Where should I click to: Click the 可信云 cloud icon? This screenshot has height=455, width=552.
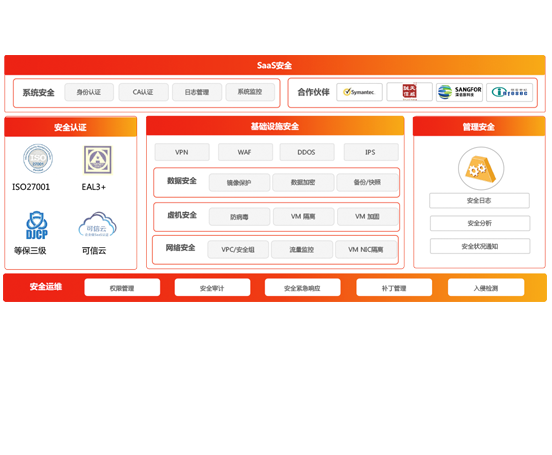(x=97, y=224)
